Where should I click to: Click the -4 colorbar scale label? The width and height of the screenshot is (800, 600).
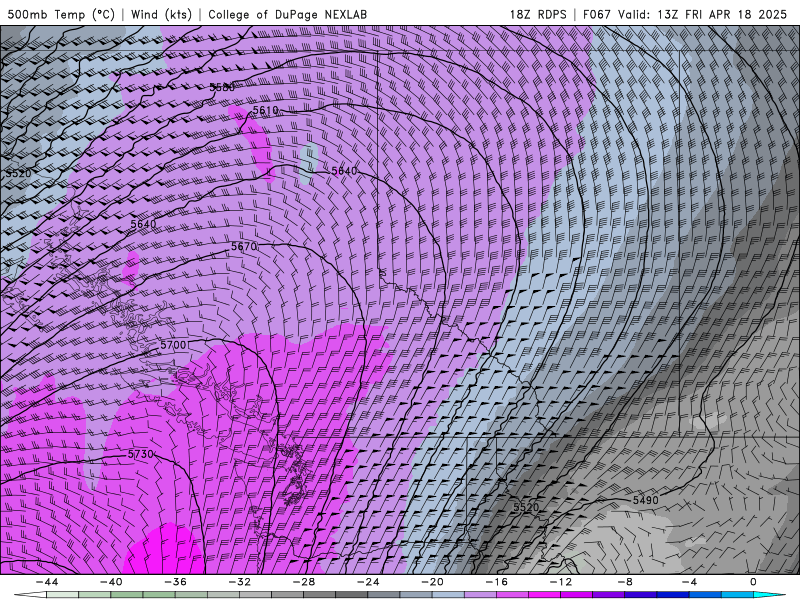click(689, 582)
